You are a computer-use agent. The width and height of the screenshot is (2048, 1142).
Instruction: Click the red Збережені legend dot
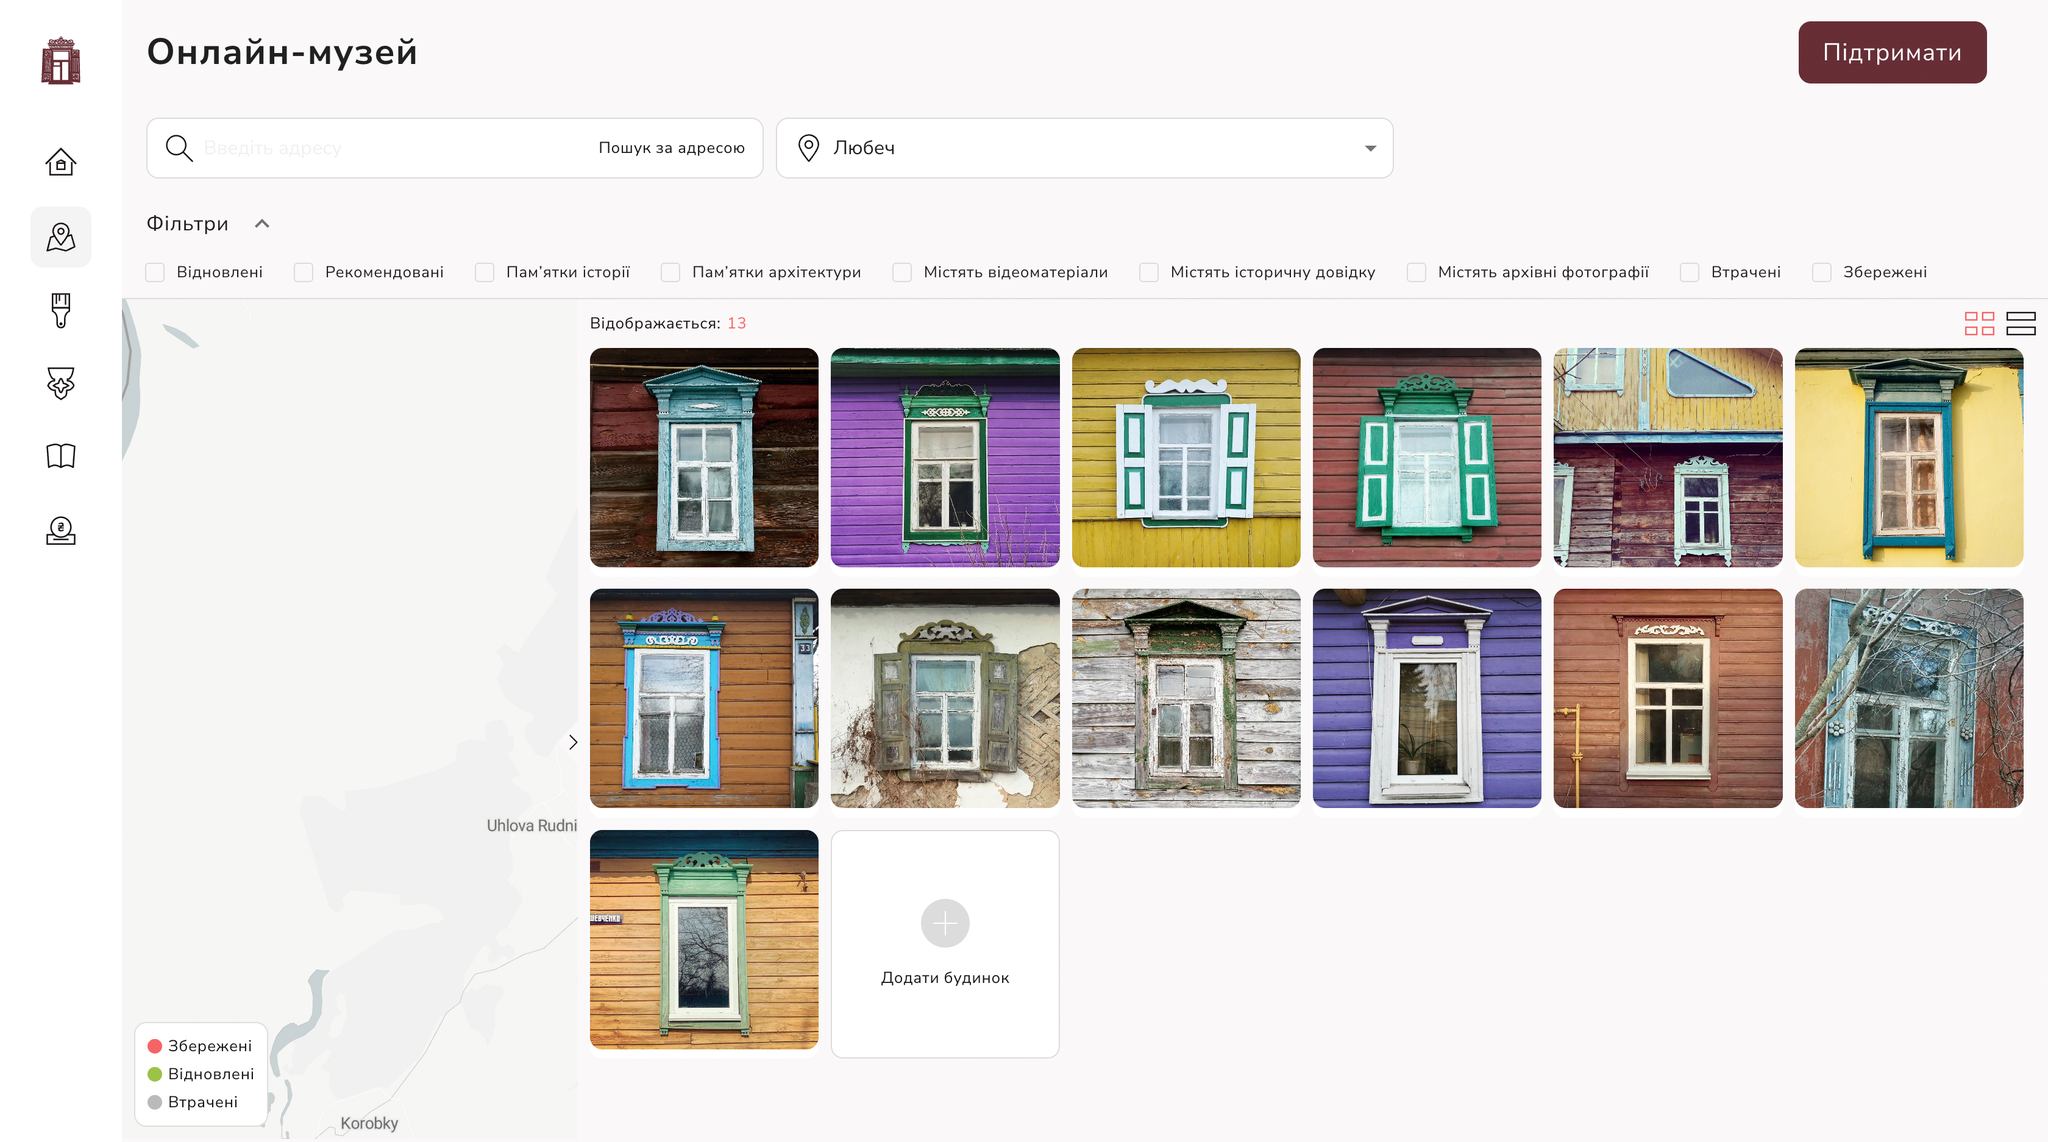coord(155,1046)
